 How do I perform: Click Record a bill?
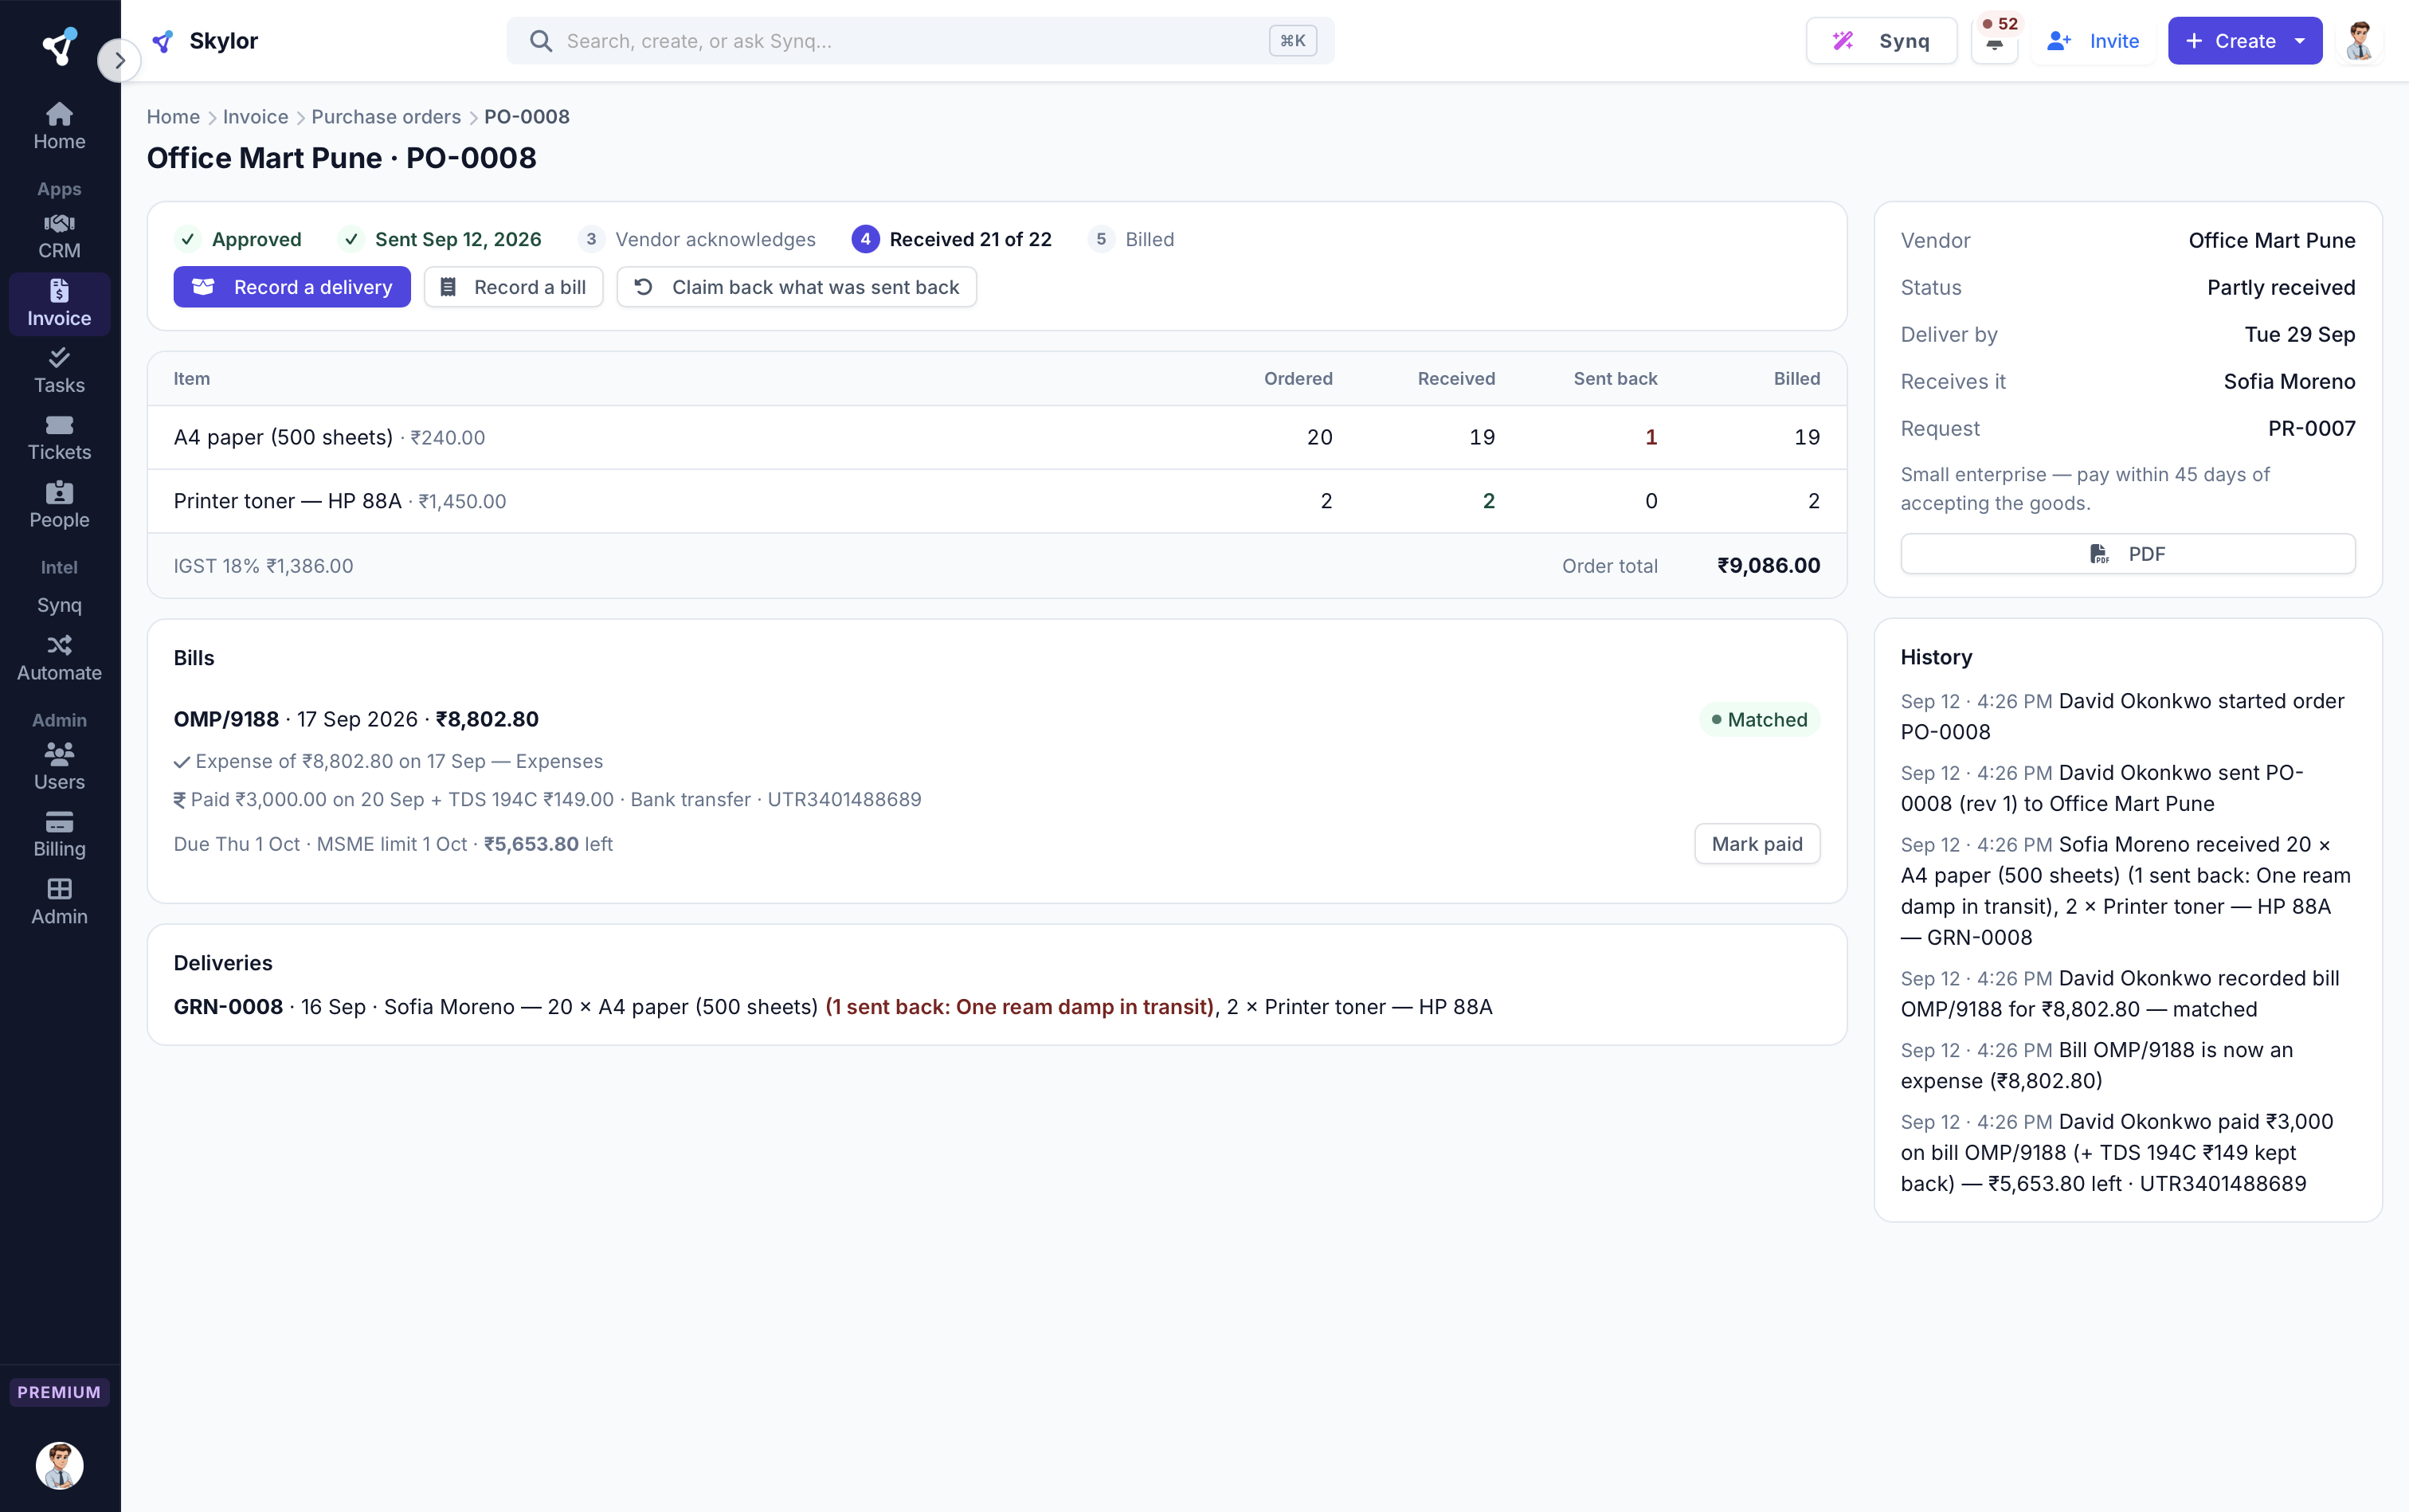tap(513, 287)
